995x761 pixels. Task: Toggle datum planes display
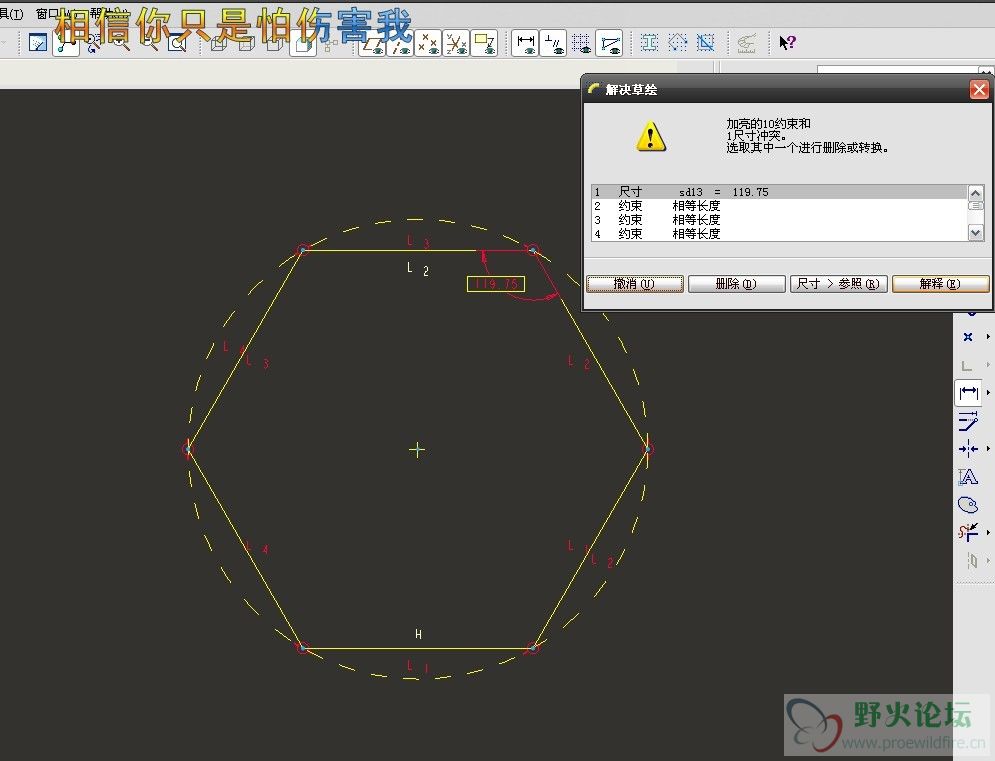[x=373, y=44]
